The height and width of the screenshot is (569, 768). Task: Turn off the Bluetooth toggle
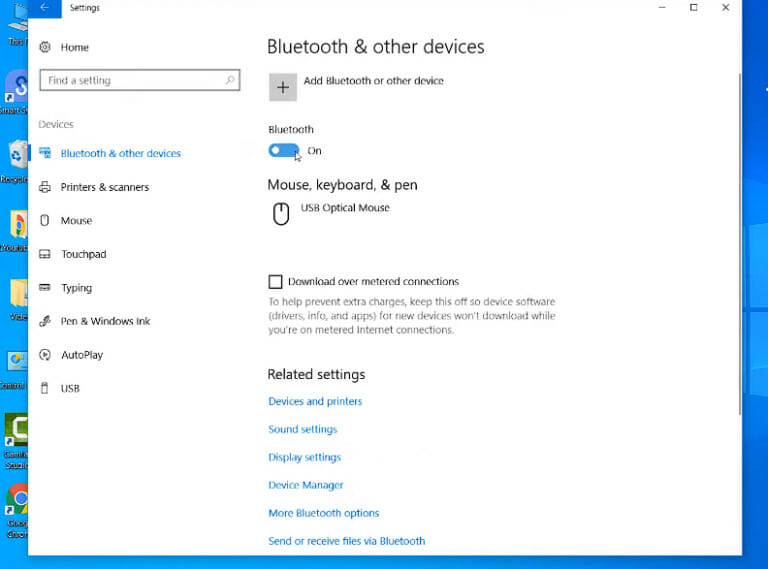point(284,150)
